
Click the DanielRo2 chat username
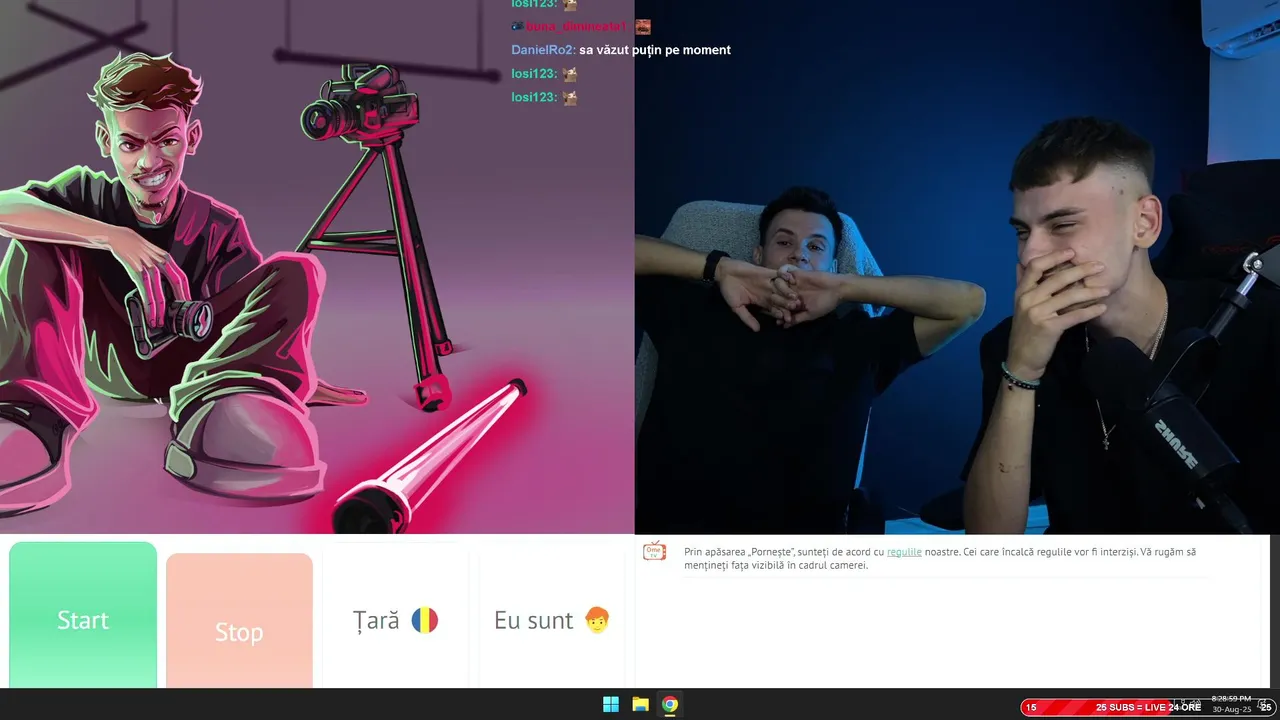[x=542, y=50]
